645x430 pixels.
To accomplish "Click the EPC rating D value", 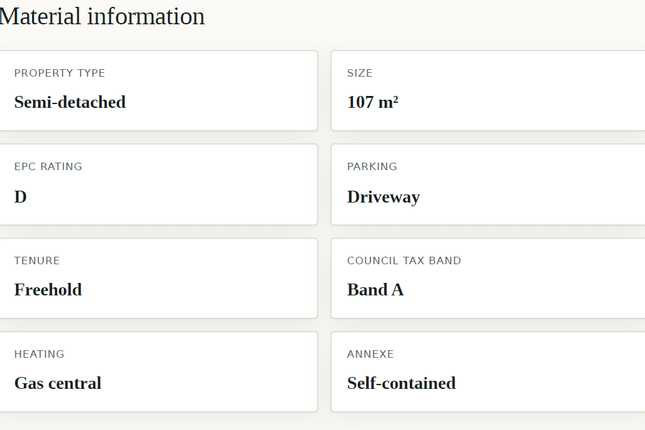I will (21, 197).
